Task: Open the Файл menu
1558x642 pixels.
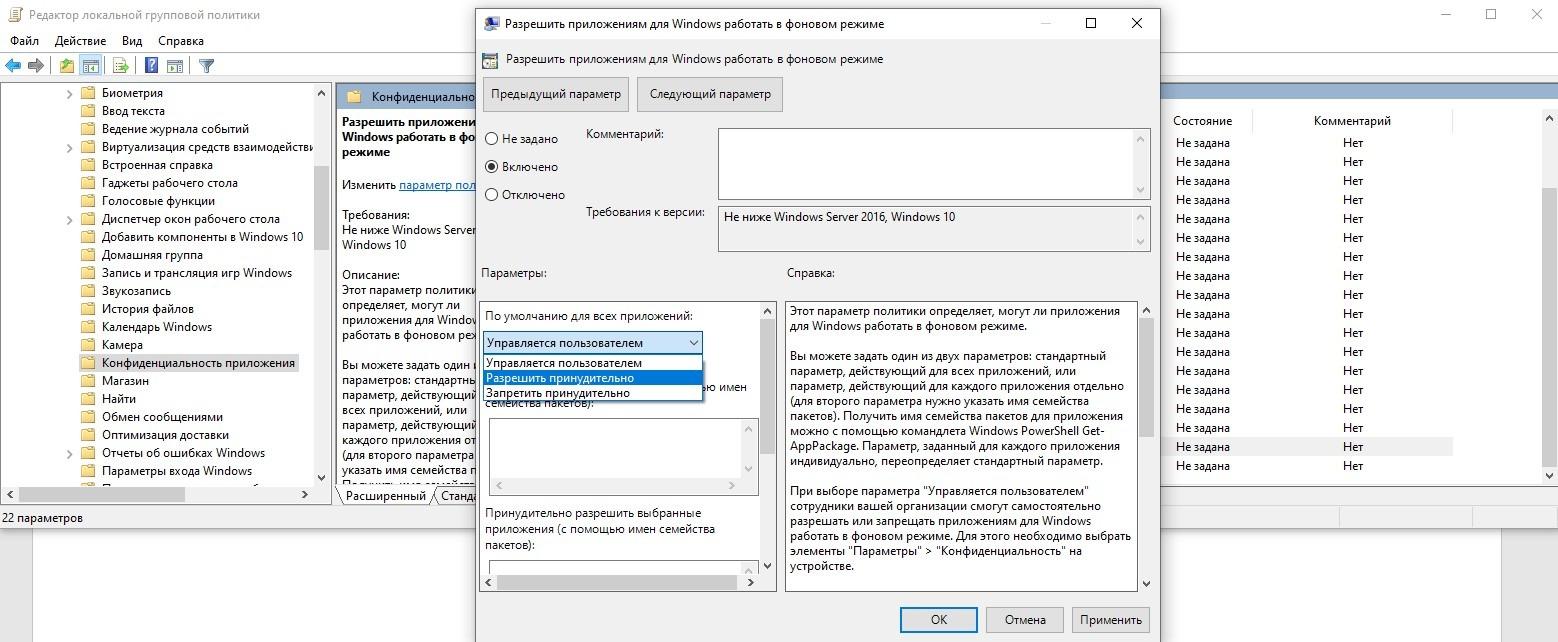Action: [24, 41]
